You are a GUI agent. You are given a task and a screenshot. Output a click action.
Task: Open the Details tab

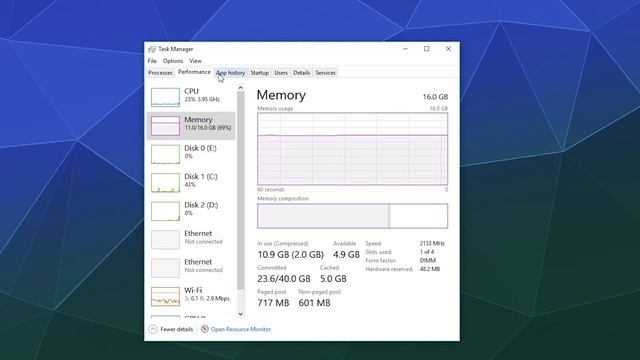pyautogui.click(x=302, y=73)
